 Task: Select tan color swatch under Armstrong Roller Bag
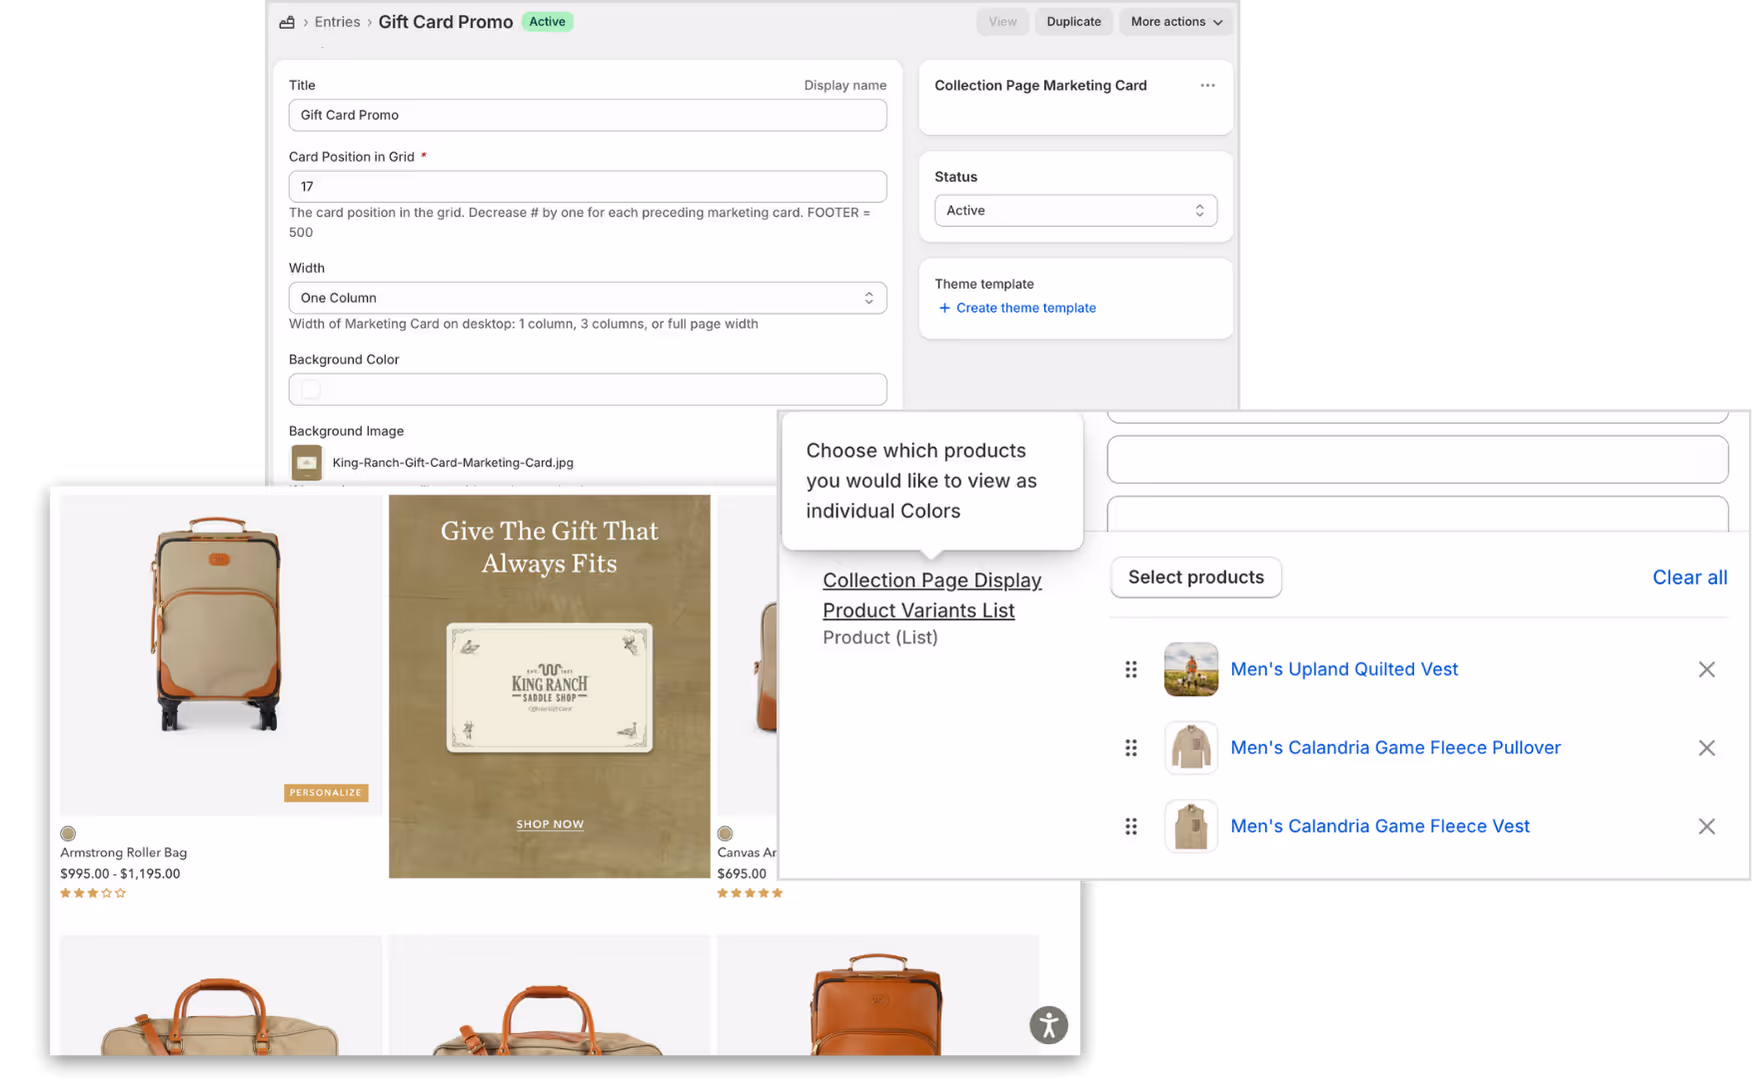point(68,833)
